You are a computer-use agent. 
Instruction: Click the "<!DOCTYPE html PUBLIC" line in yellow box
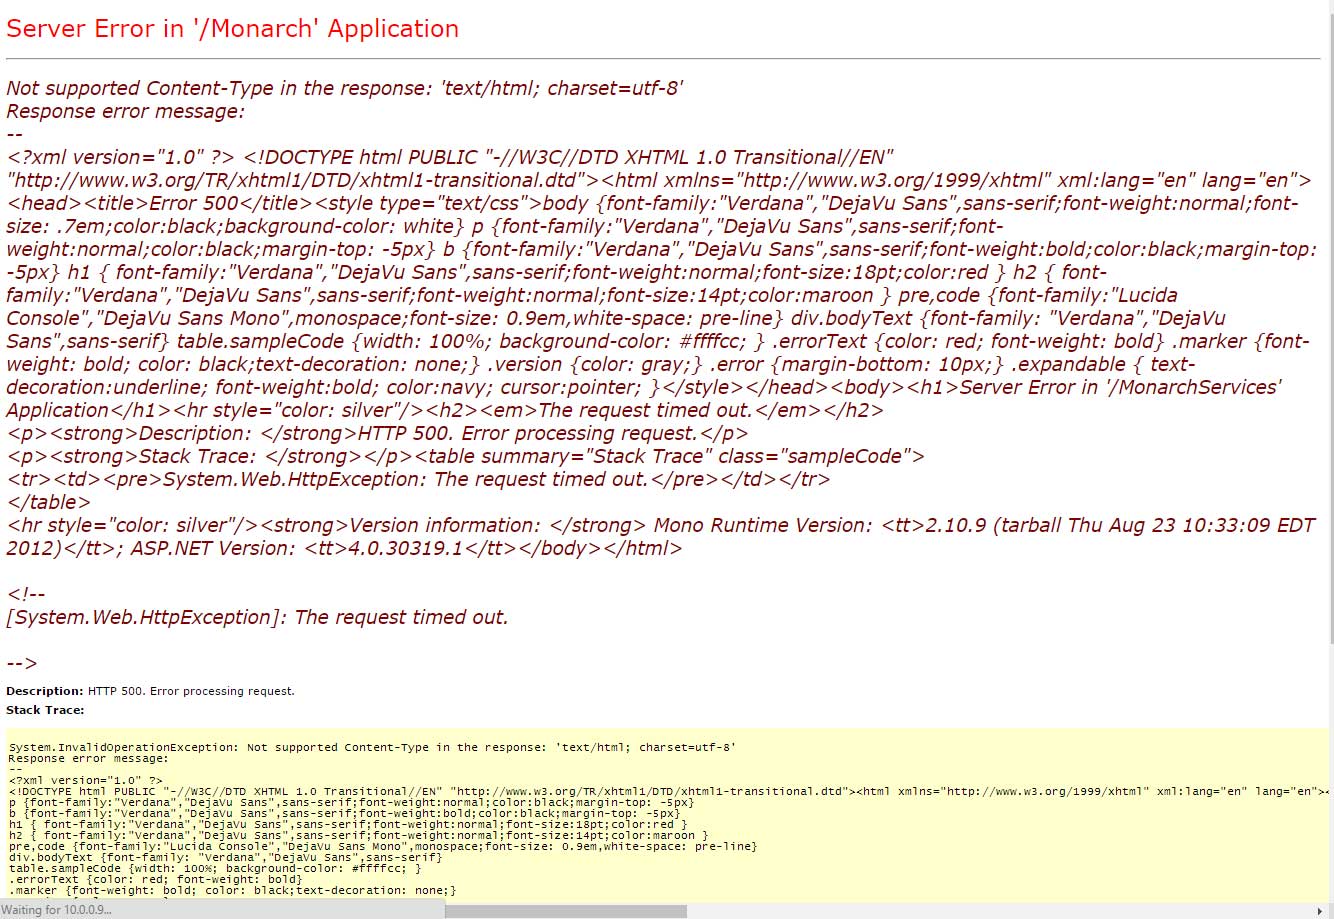(667, 791)
